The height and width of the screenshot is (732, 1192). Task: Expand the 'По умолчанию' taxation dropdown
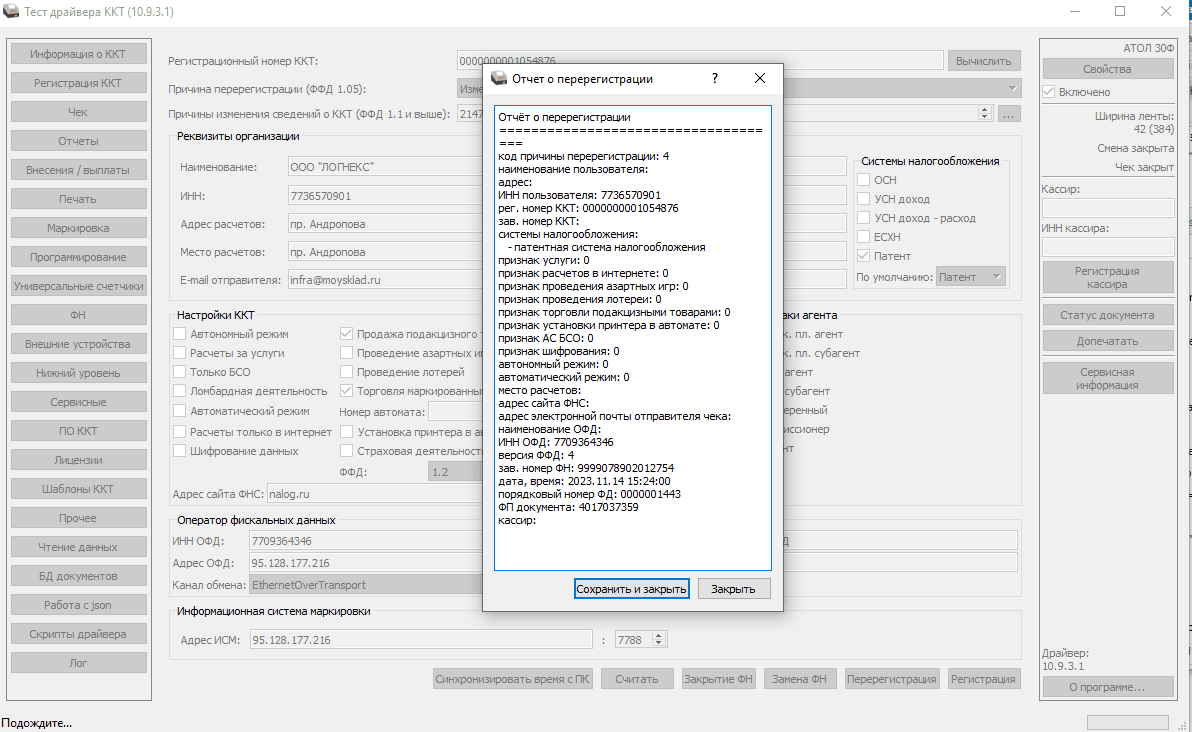tap(970, 277)
